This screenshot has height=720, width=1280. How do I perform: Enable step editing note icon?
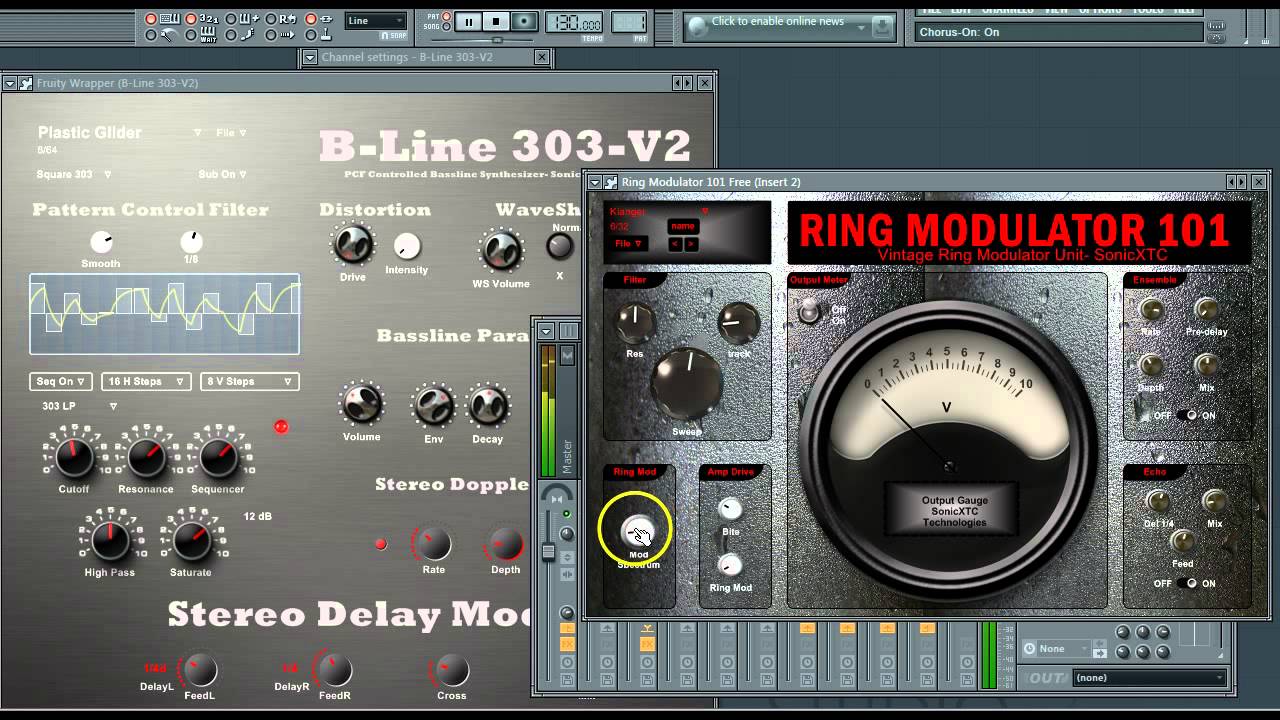[x=247, y=35]
